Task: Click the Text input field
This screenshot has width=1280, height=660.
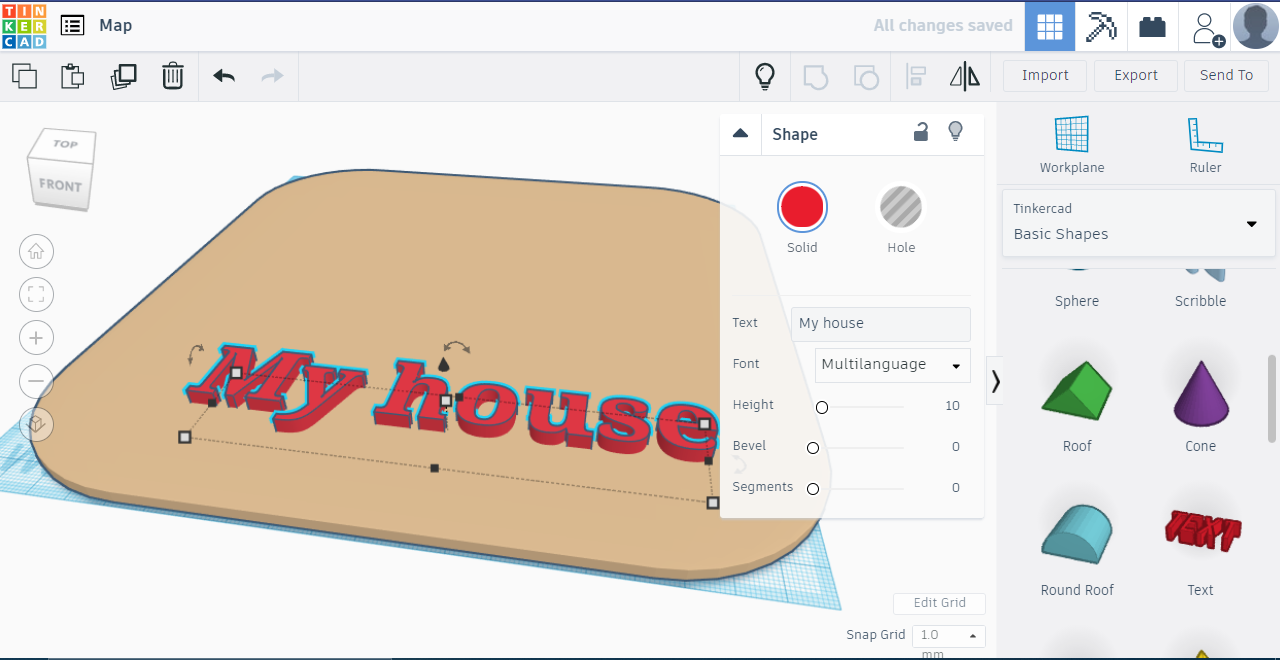Action: point(881,324)
